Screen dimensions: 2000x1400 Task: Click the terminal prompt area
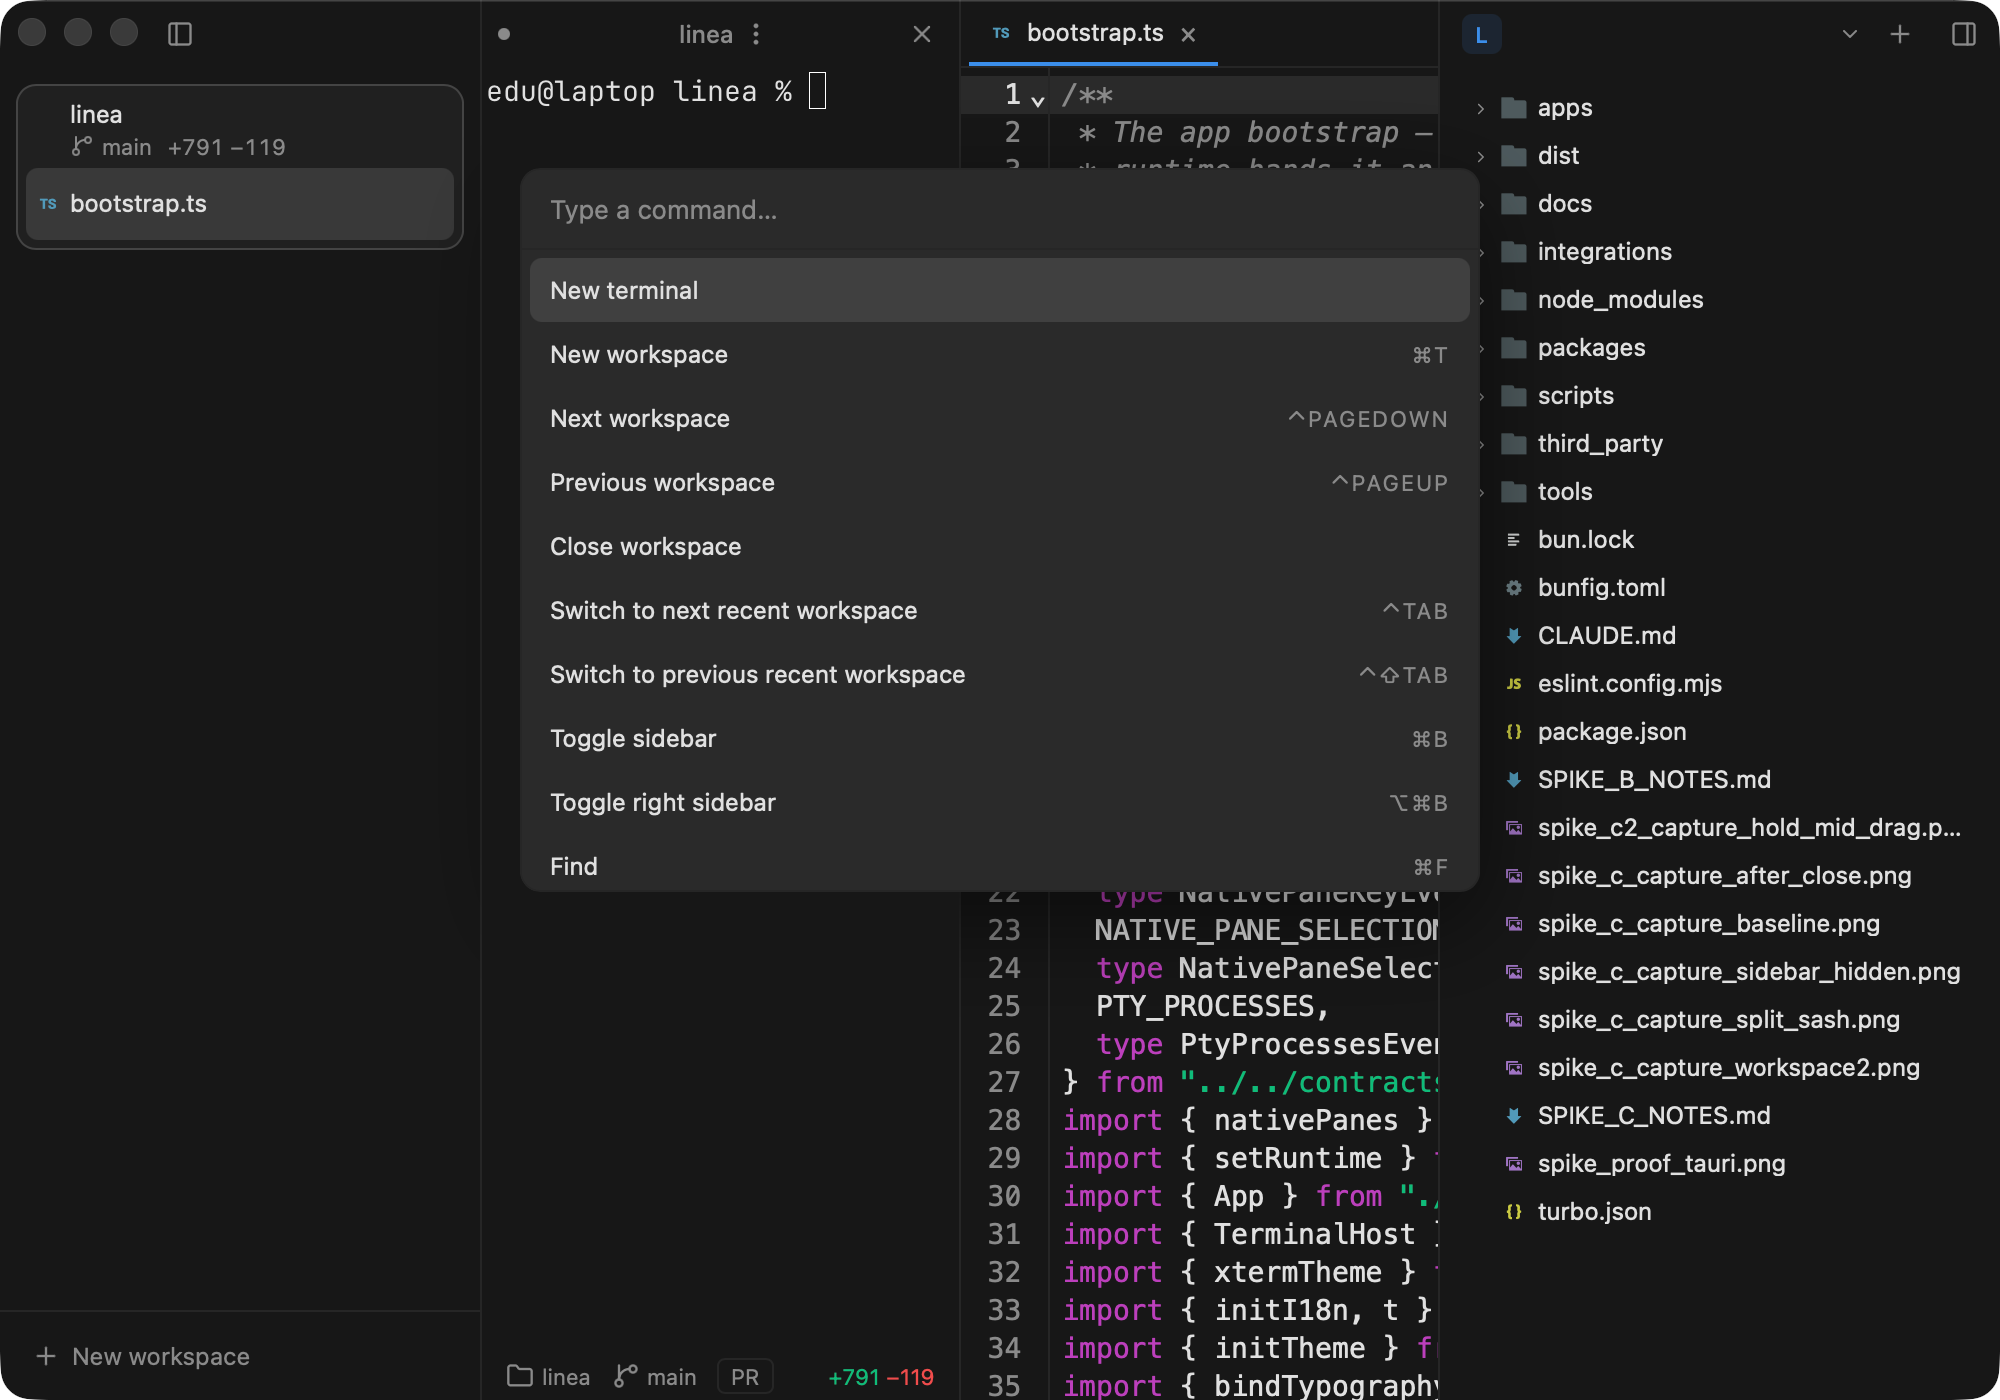coord(656,92)
